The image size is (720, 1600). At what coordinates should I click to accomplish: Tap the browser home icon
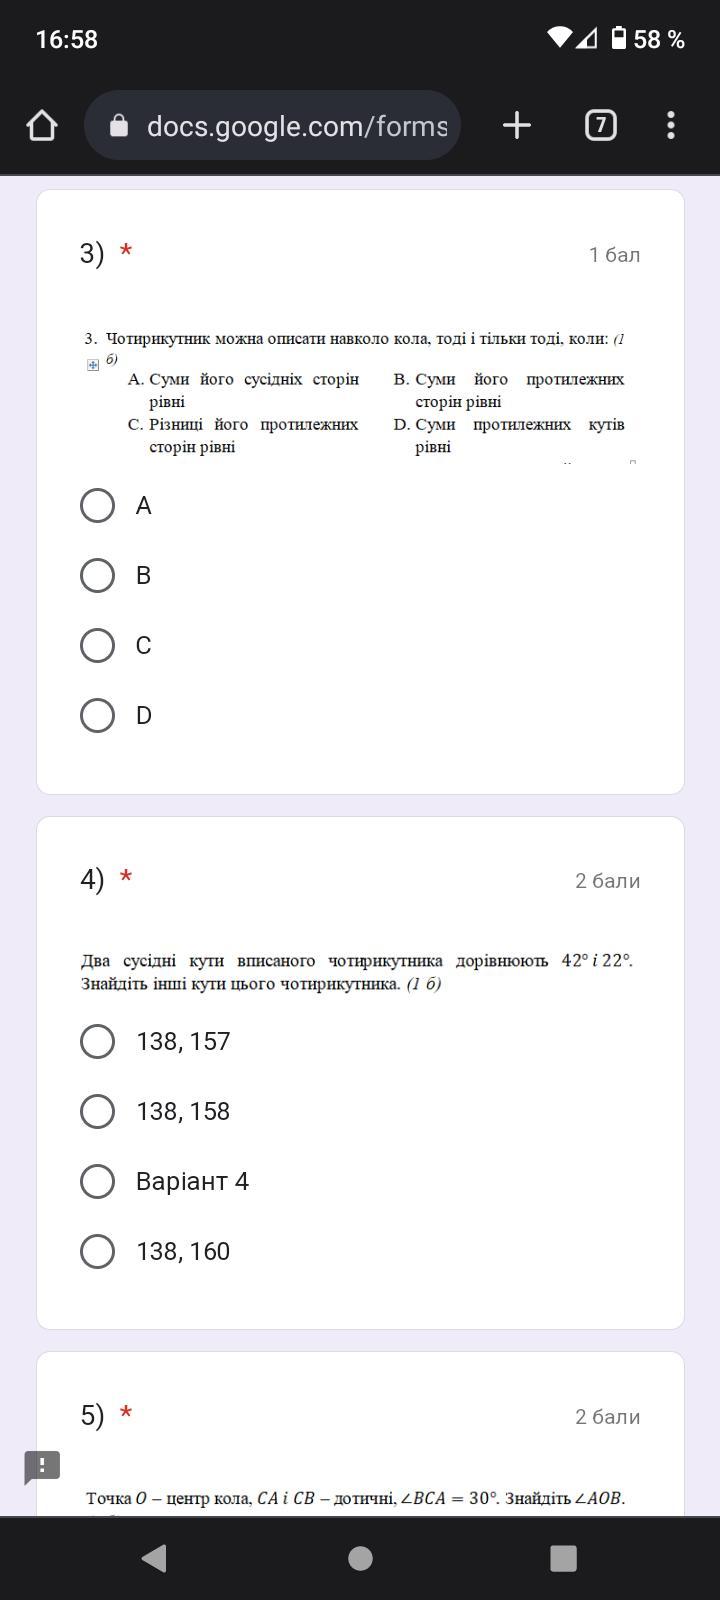(x=42, y=125)
